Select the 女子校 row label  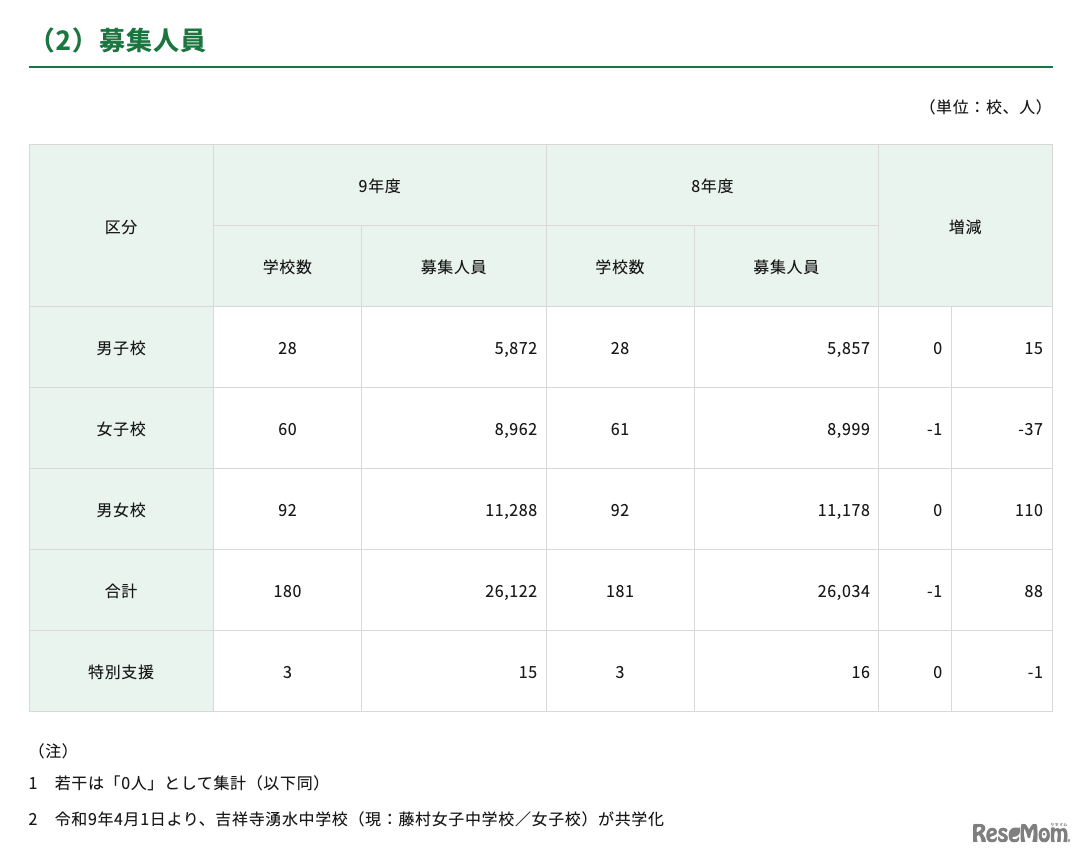pos(121,428)
